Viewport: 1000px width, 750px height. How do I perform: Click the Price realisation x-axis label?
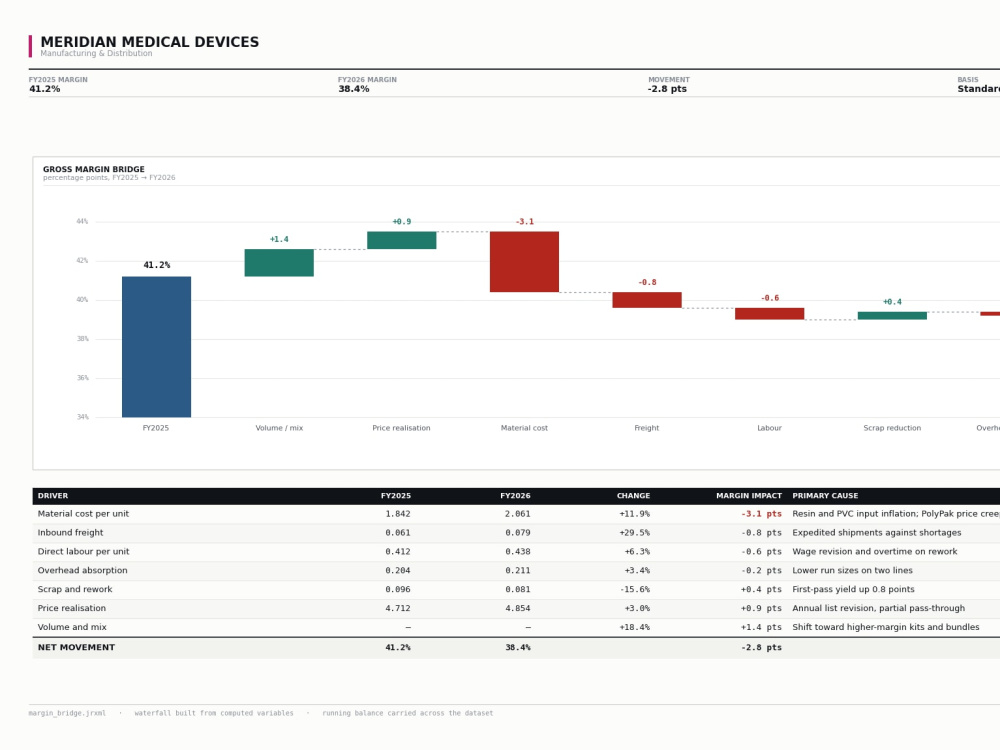402,429
